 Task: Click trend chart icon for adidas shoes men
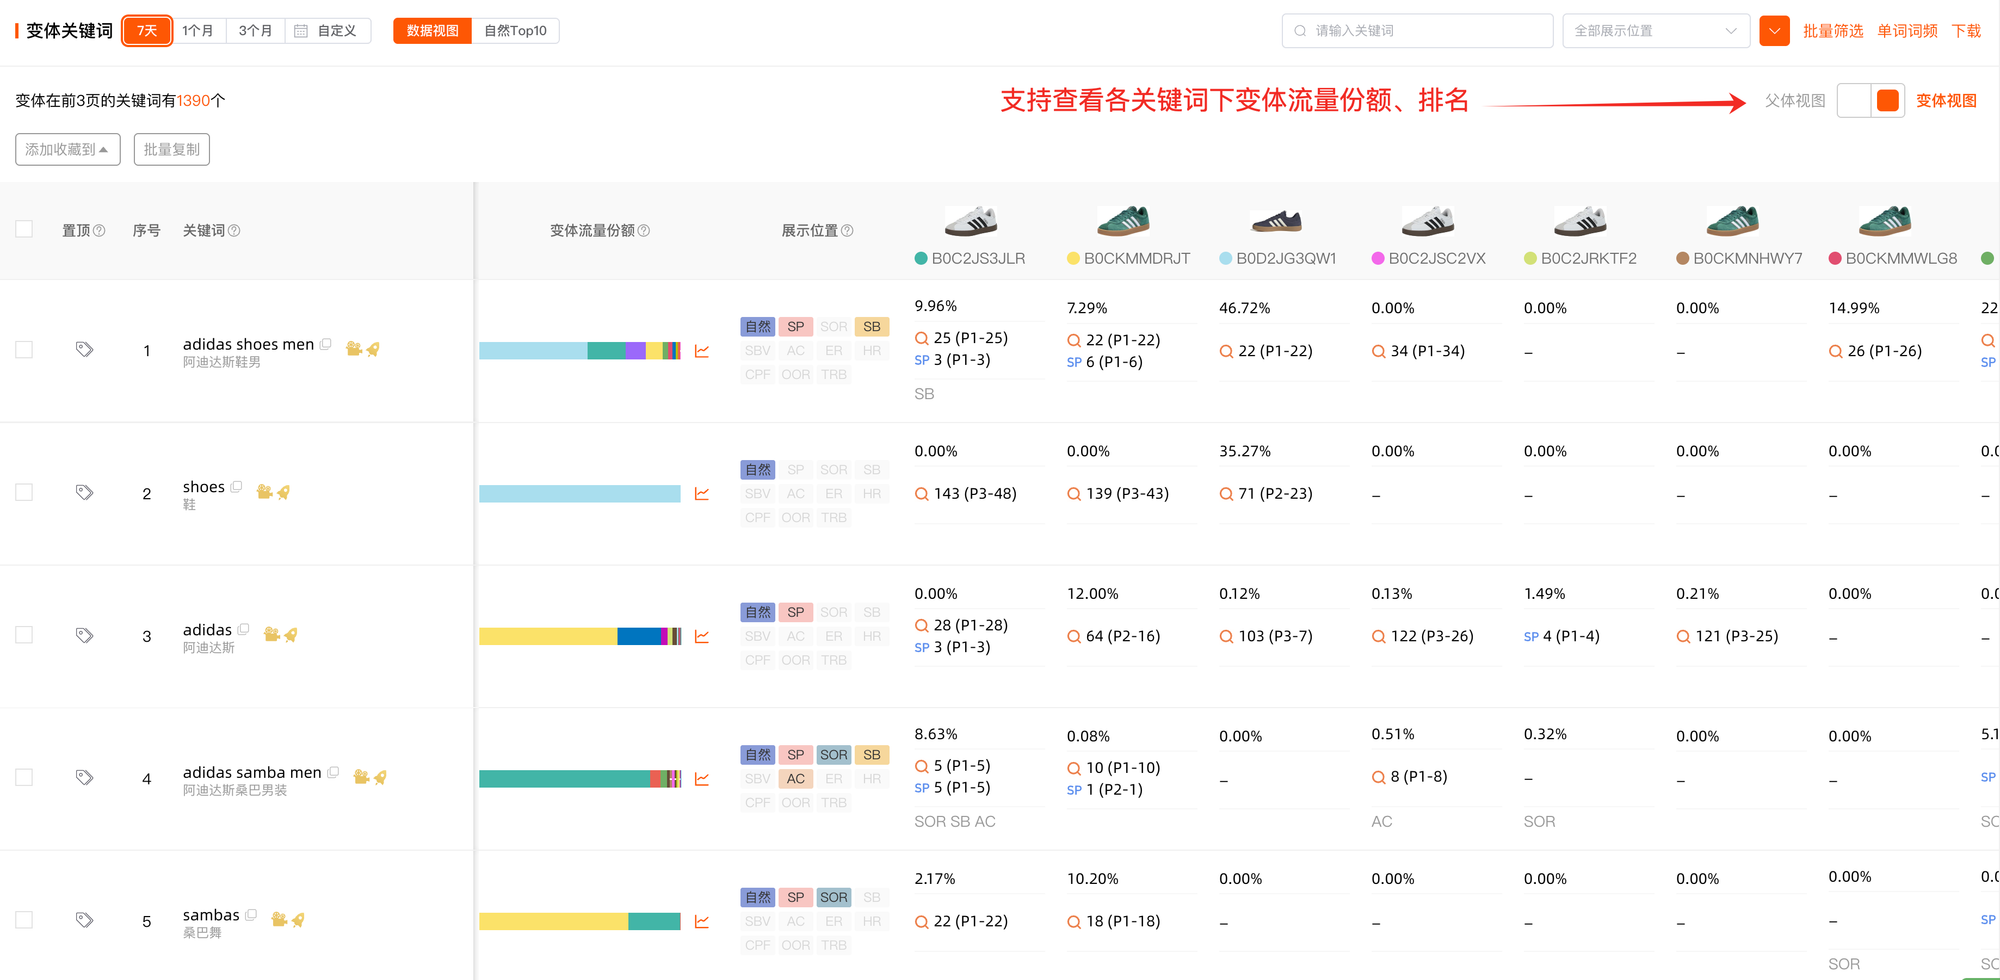click(x=702, y=351)
